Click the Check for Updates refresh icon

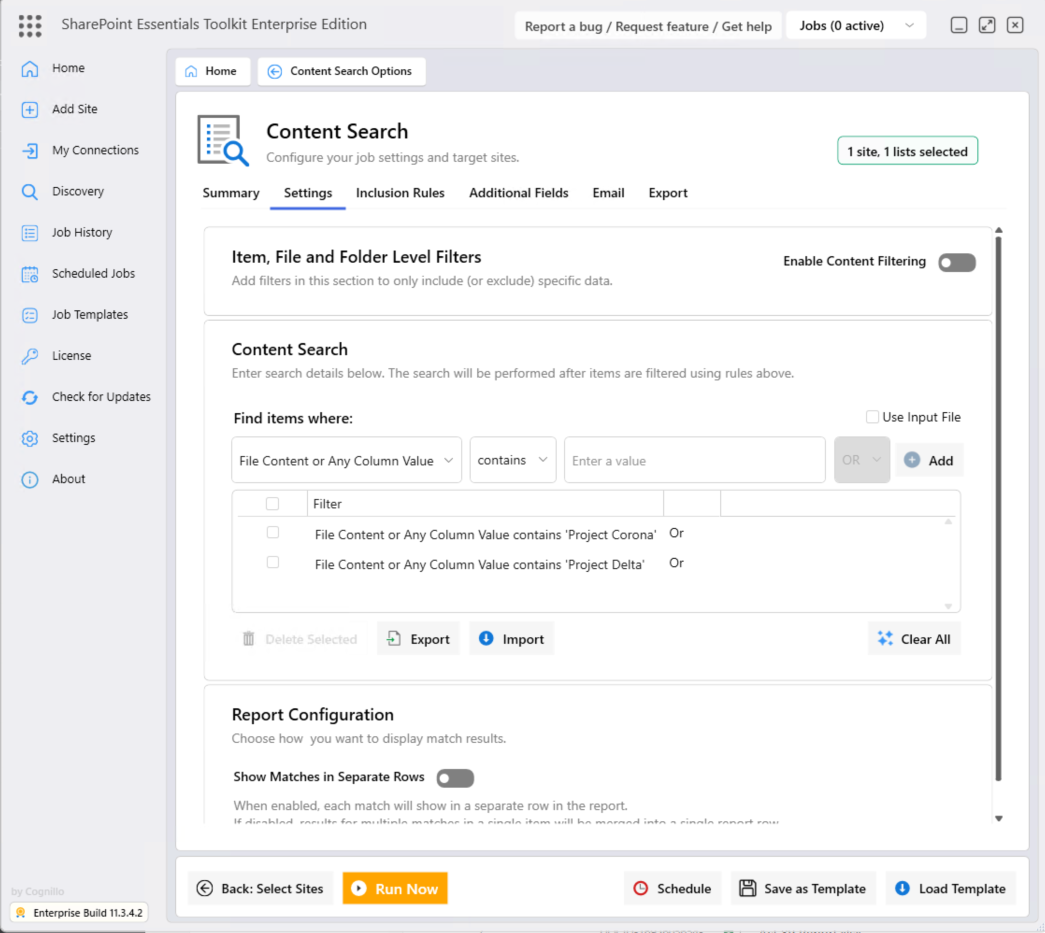click(x=30, y=397)
